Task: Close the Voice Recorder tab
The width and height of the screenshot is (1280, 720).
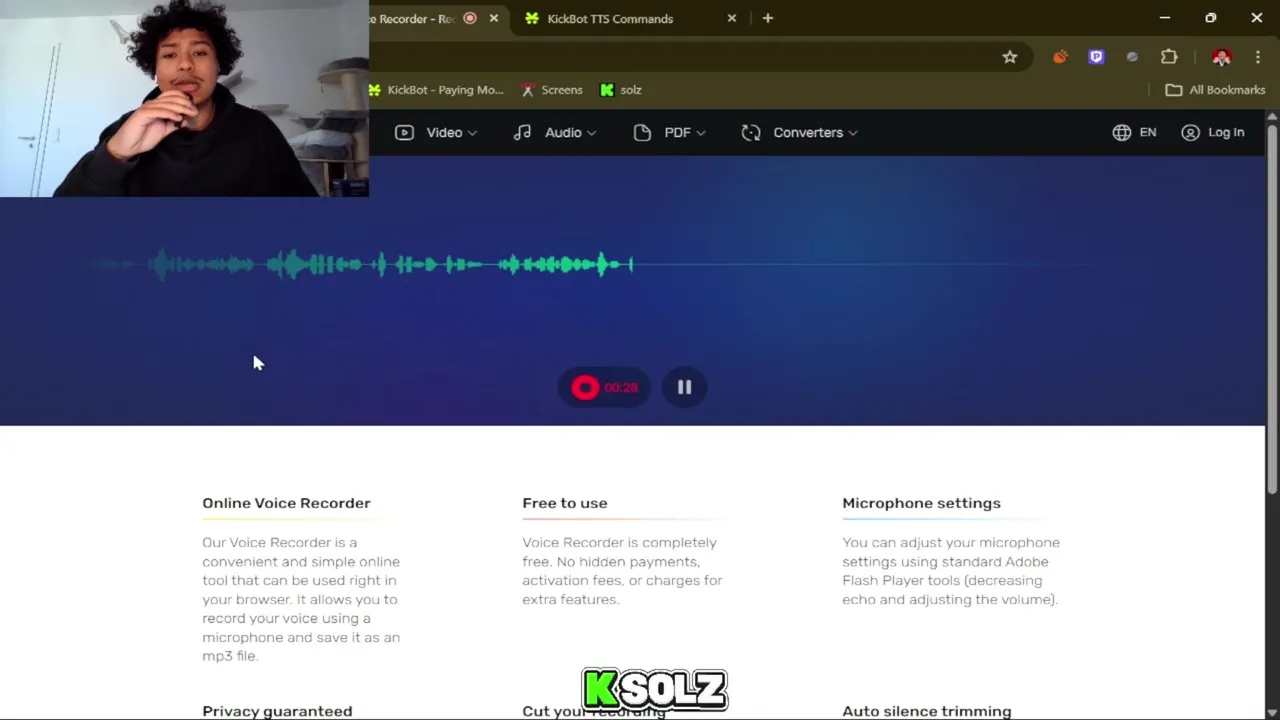Action: 493,18
